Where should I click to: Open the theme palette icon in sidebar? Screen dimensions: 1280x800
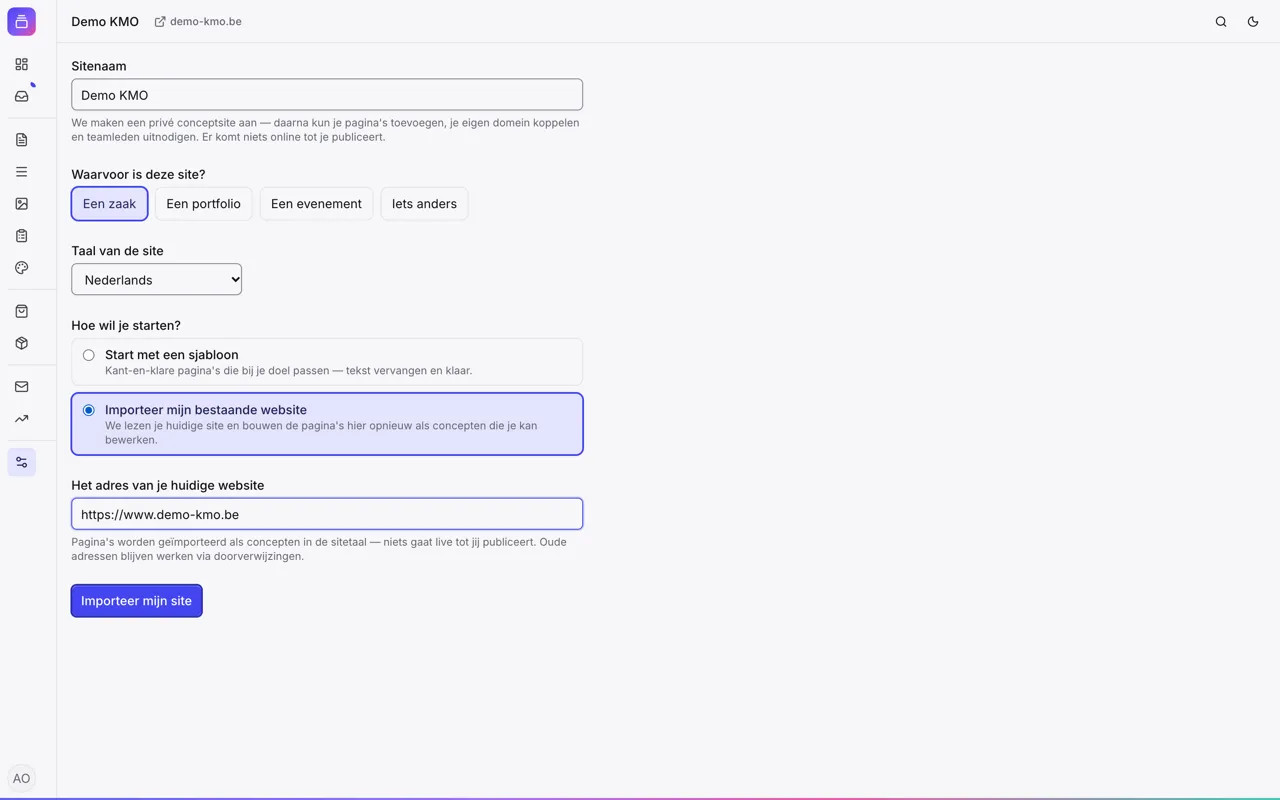coord(21,268)
